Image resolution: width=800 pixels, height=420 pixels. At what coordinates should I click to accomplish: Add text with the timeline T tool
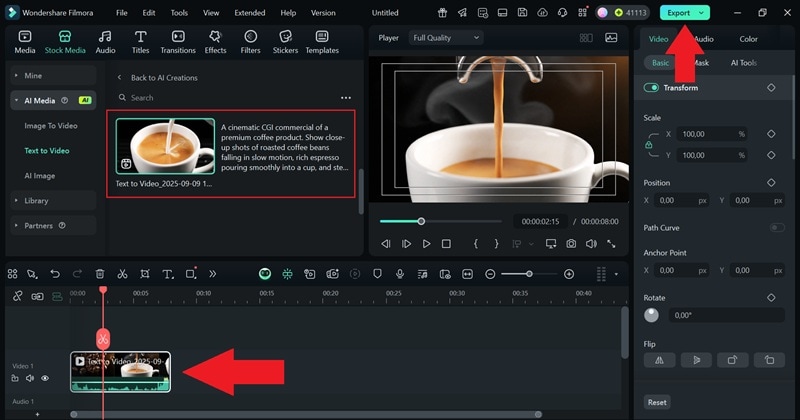tap(167, 274)
